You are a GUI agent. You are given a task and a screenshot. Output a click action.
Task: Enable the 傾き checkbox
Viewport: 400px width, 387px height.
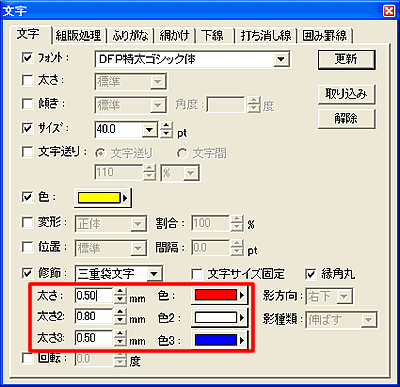[27, 104]
